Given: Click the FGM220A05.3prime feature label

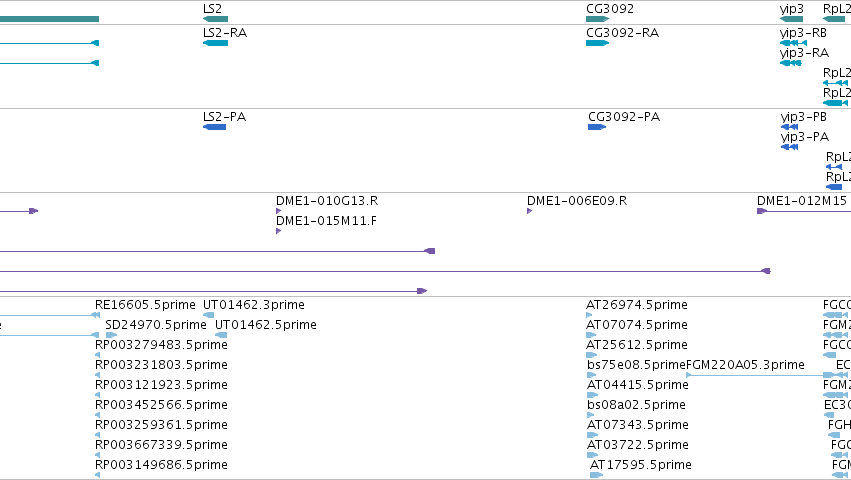Looking at the screenshot, I should coord(745,364).
